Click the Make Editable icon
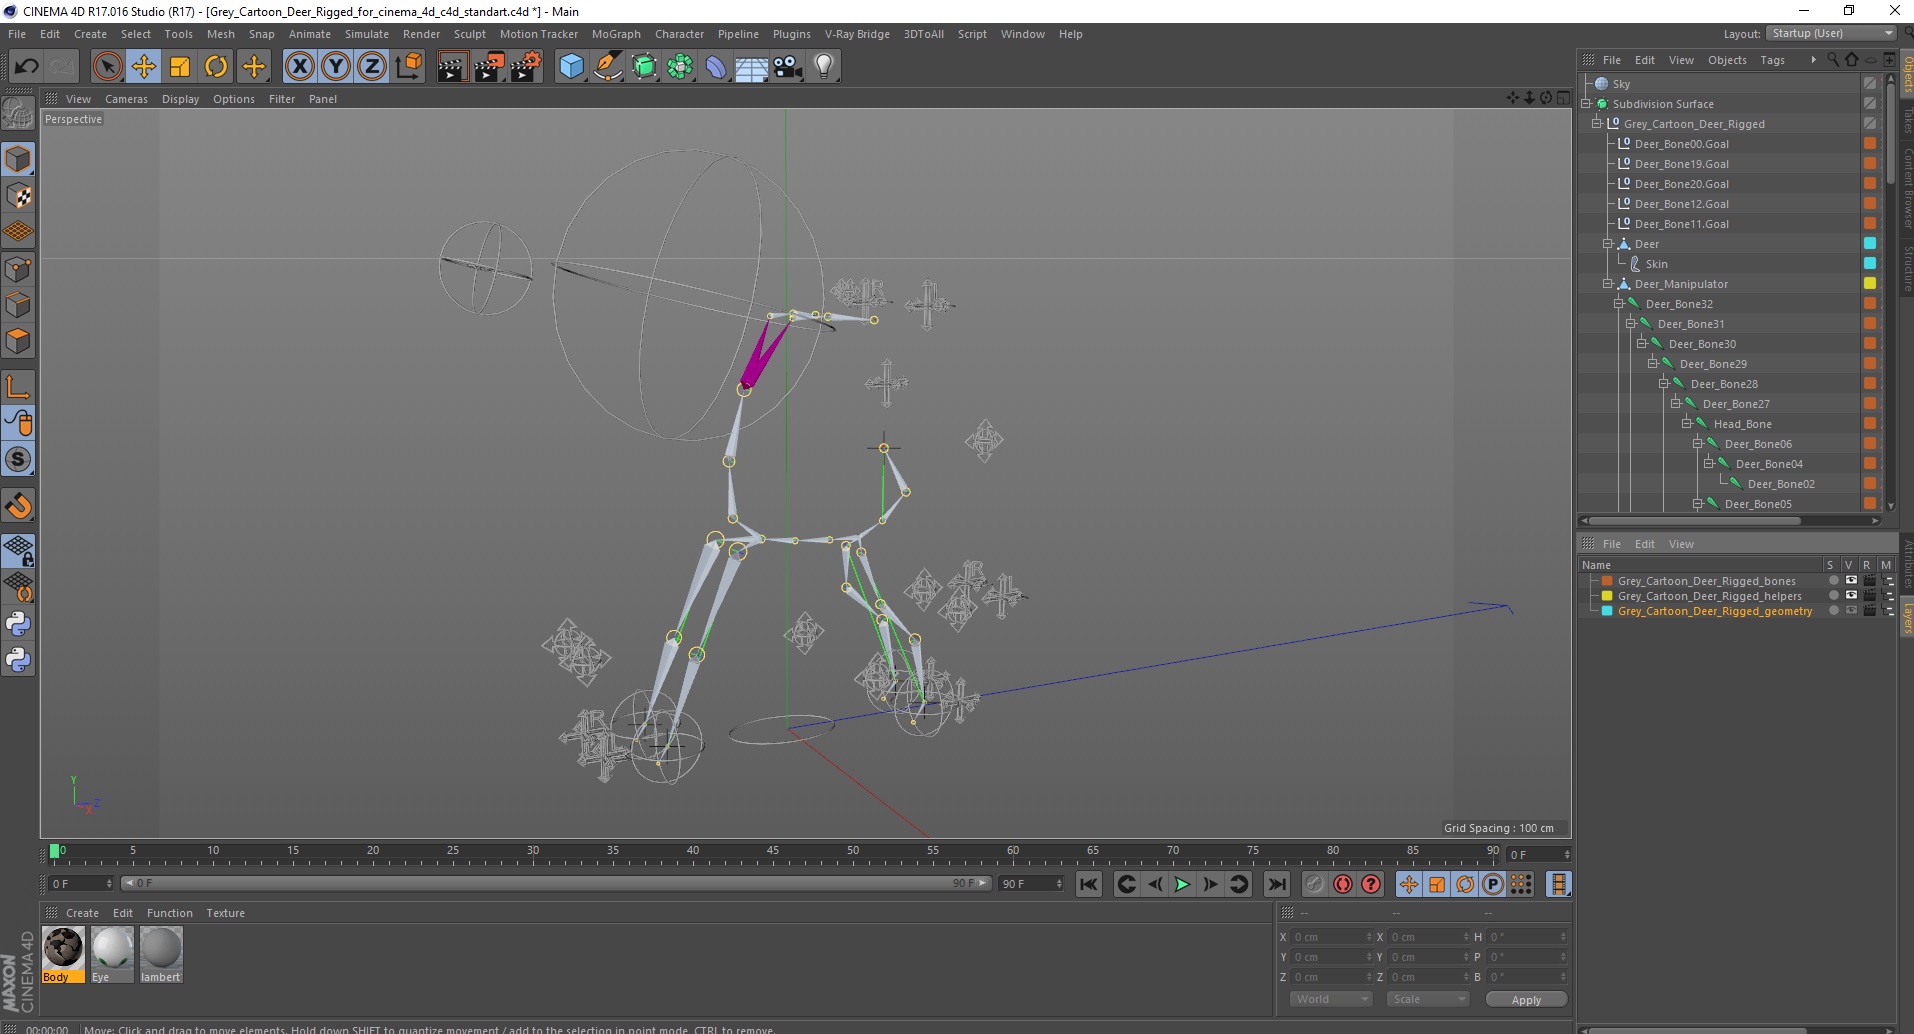Image resolution: width=1914 pixels, height=1034 pixels. tap(18, 114)
